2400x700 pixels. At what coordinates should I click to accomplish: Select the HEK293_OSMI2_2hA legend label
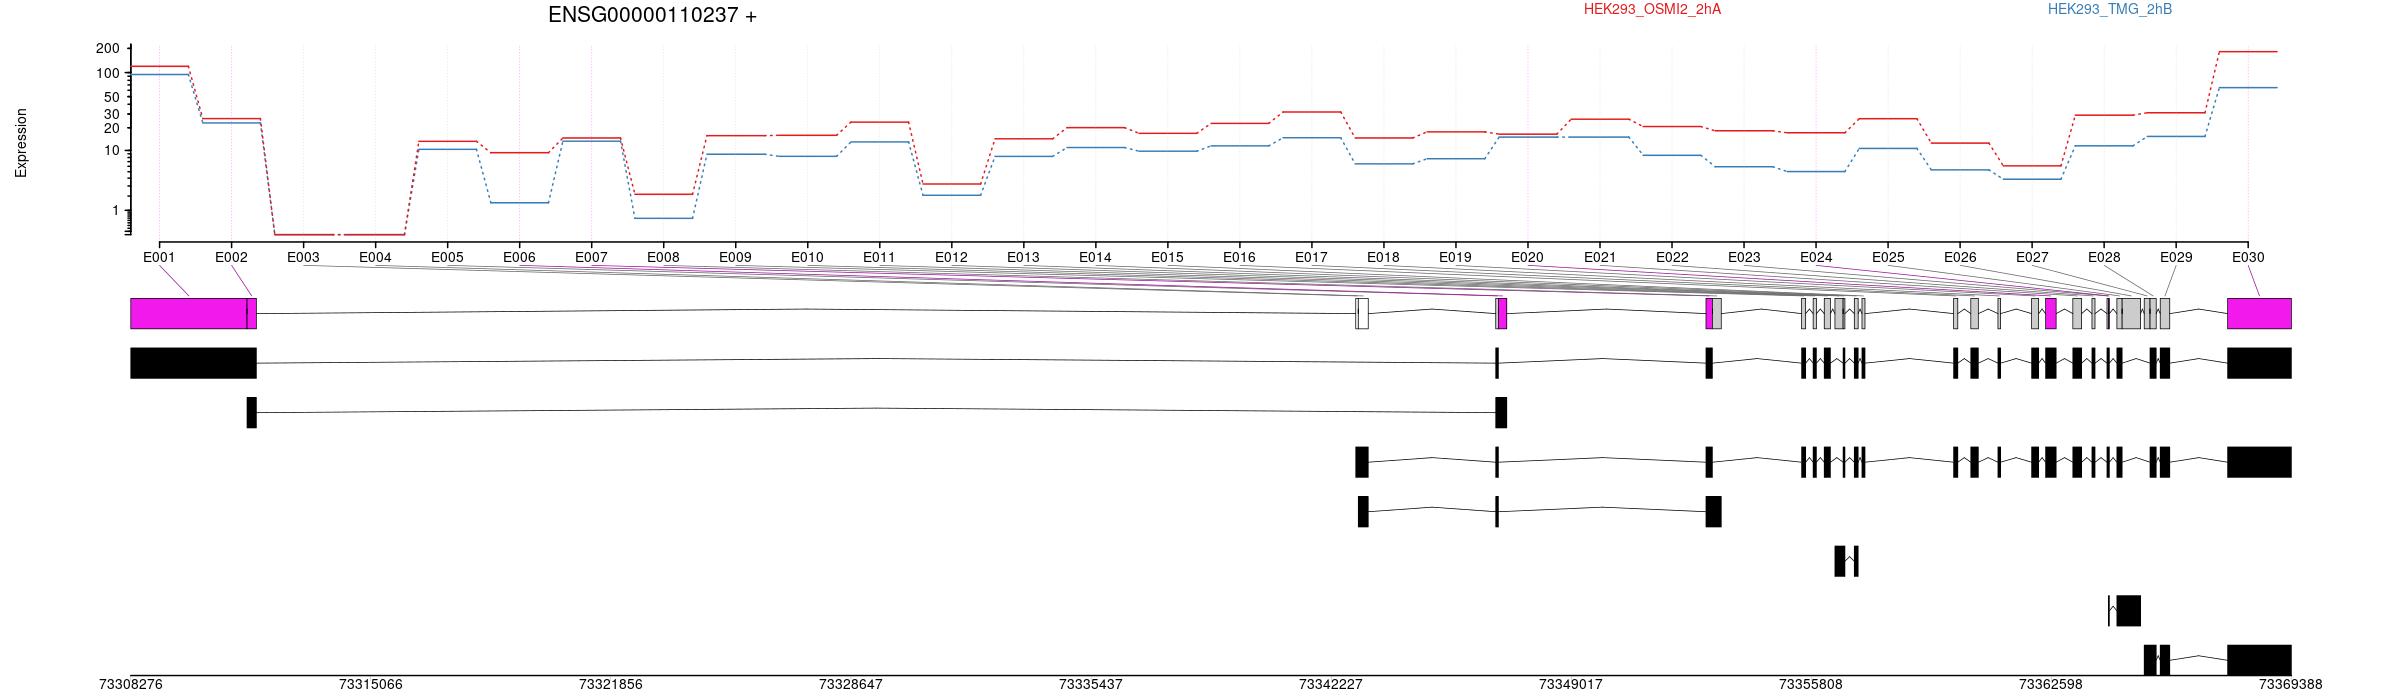pos(1652,9)
